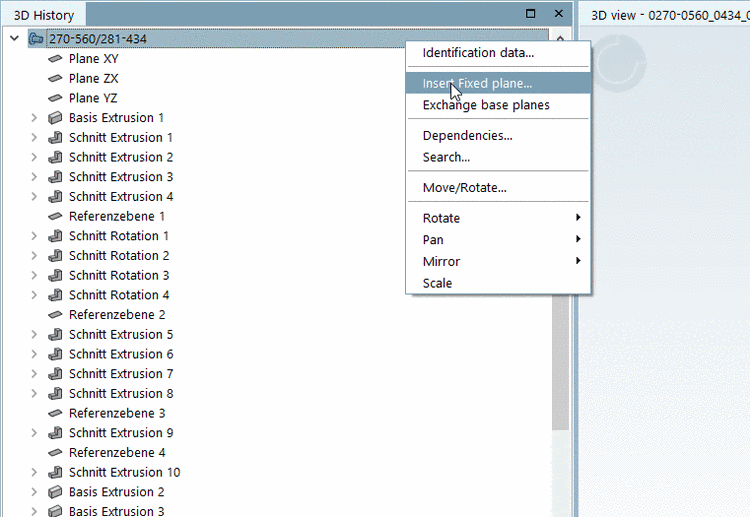
Task: Select the Schnitt Extrusion 10 text
Action: (x=124, y=473)
